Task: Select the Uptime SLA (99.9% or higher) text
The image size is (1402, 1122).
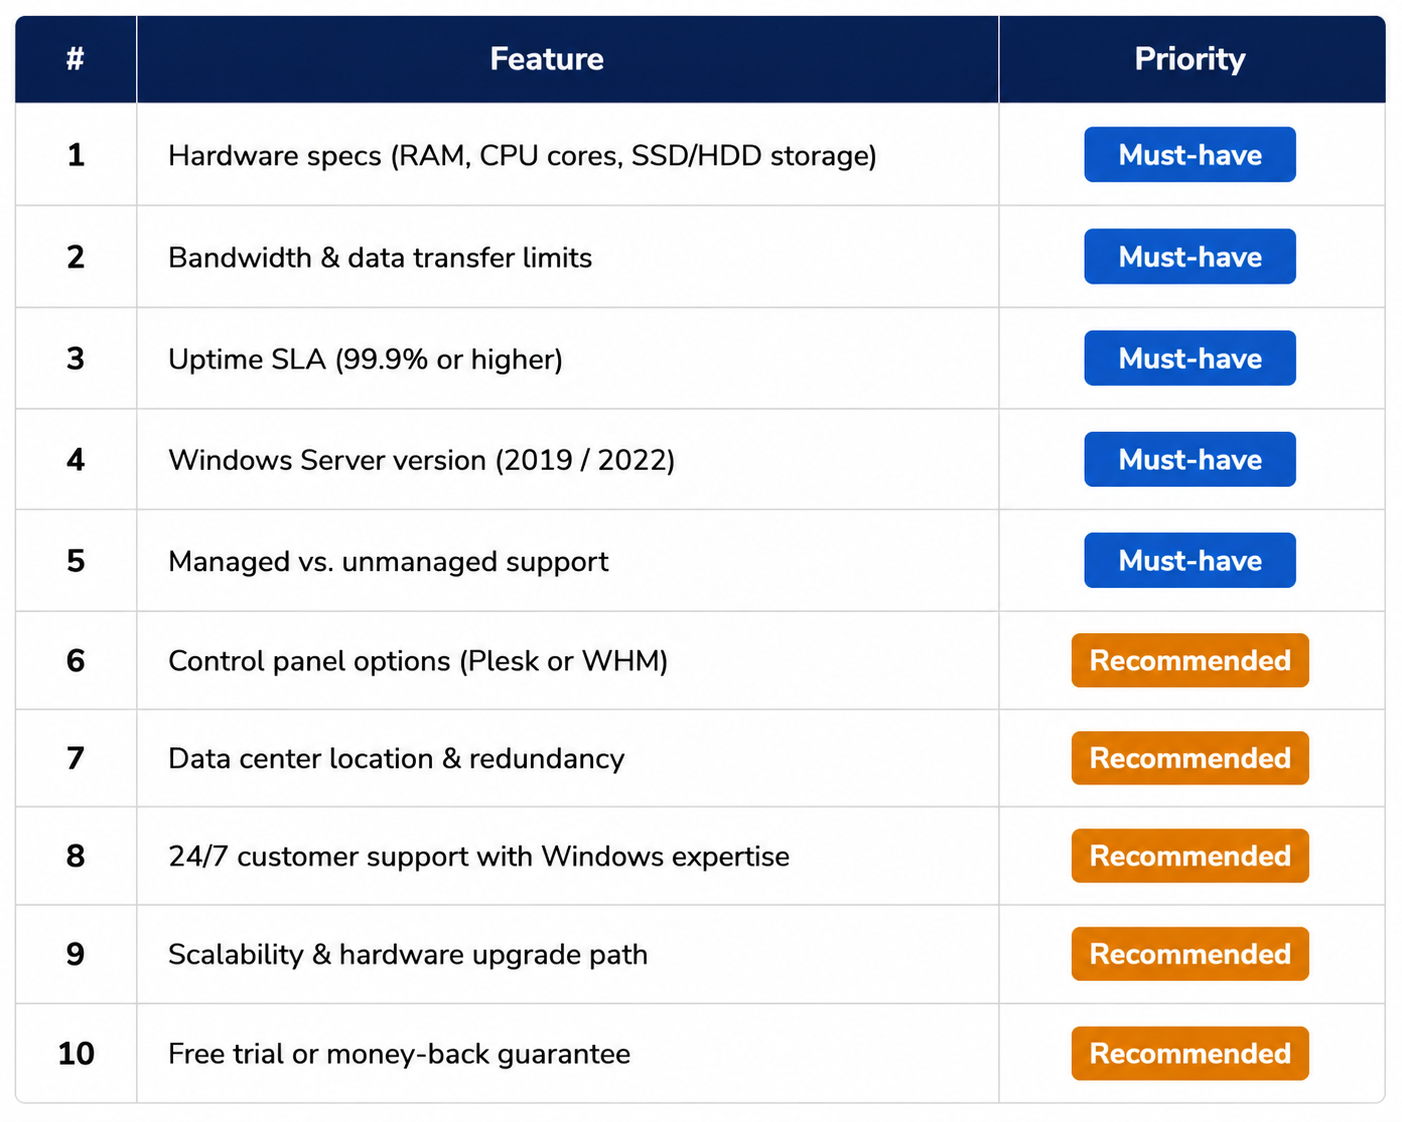Action: point(365,359)
